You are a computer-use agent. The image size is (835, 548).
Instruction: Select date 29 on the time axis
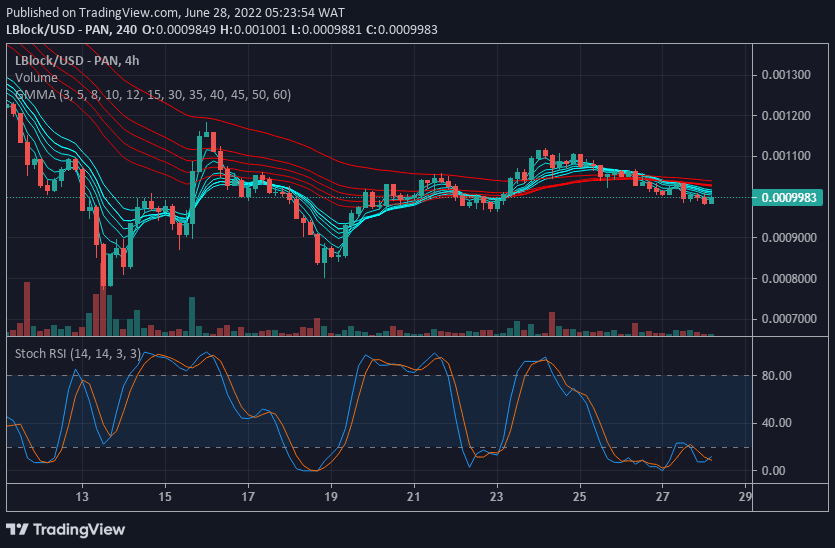746,497
